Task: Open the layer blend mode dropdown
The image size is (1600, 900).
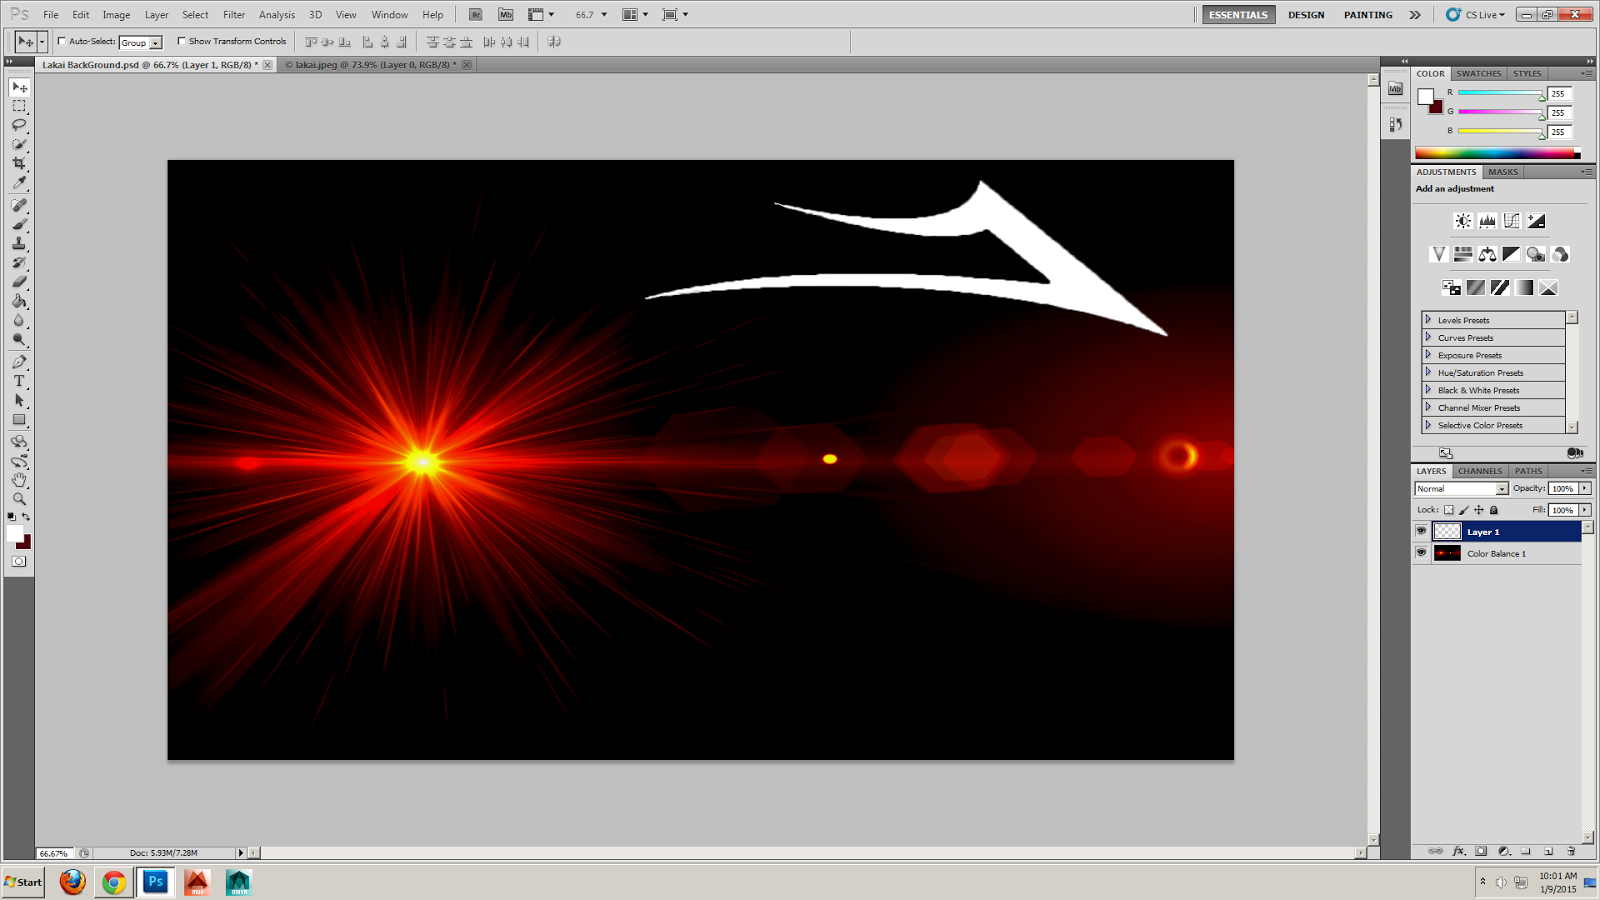Action: [1461, 489]
